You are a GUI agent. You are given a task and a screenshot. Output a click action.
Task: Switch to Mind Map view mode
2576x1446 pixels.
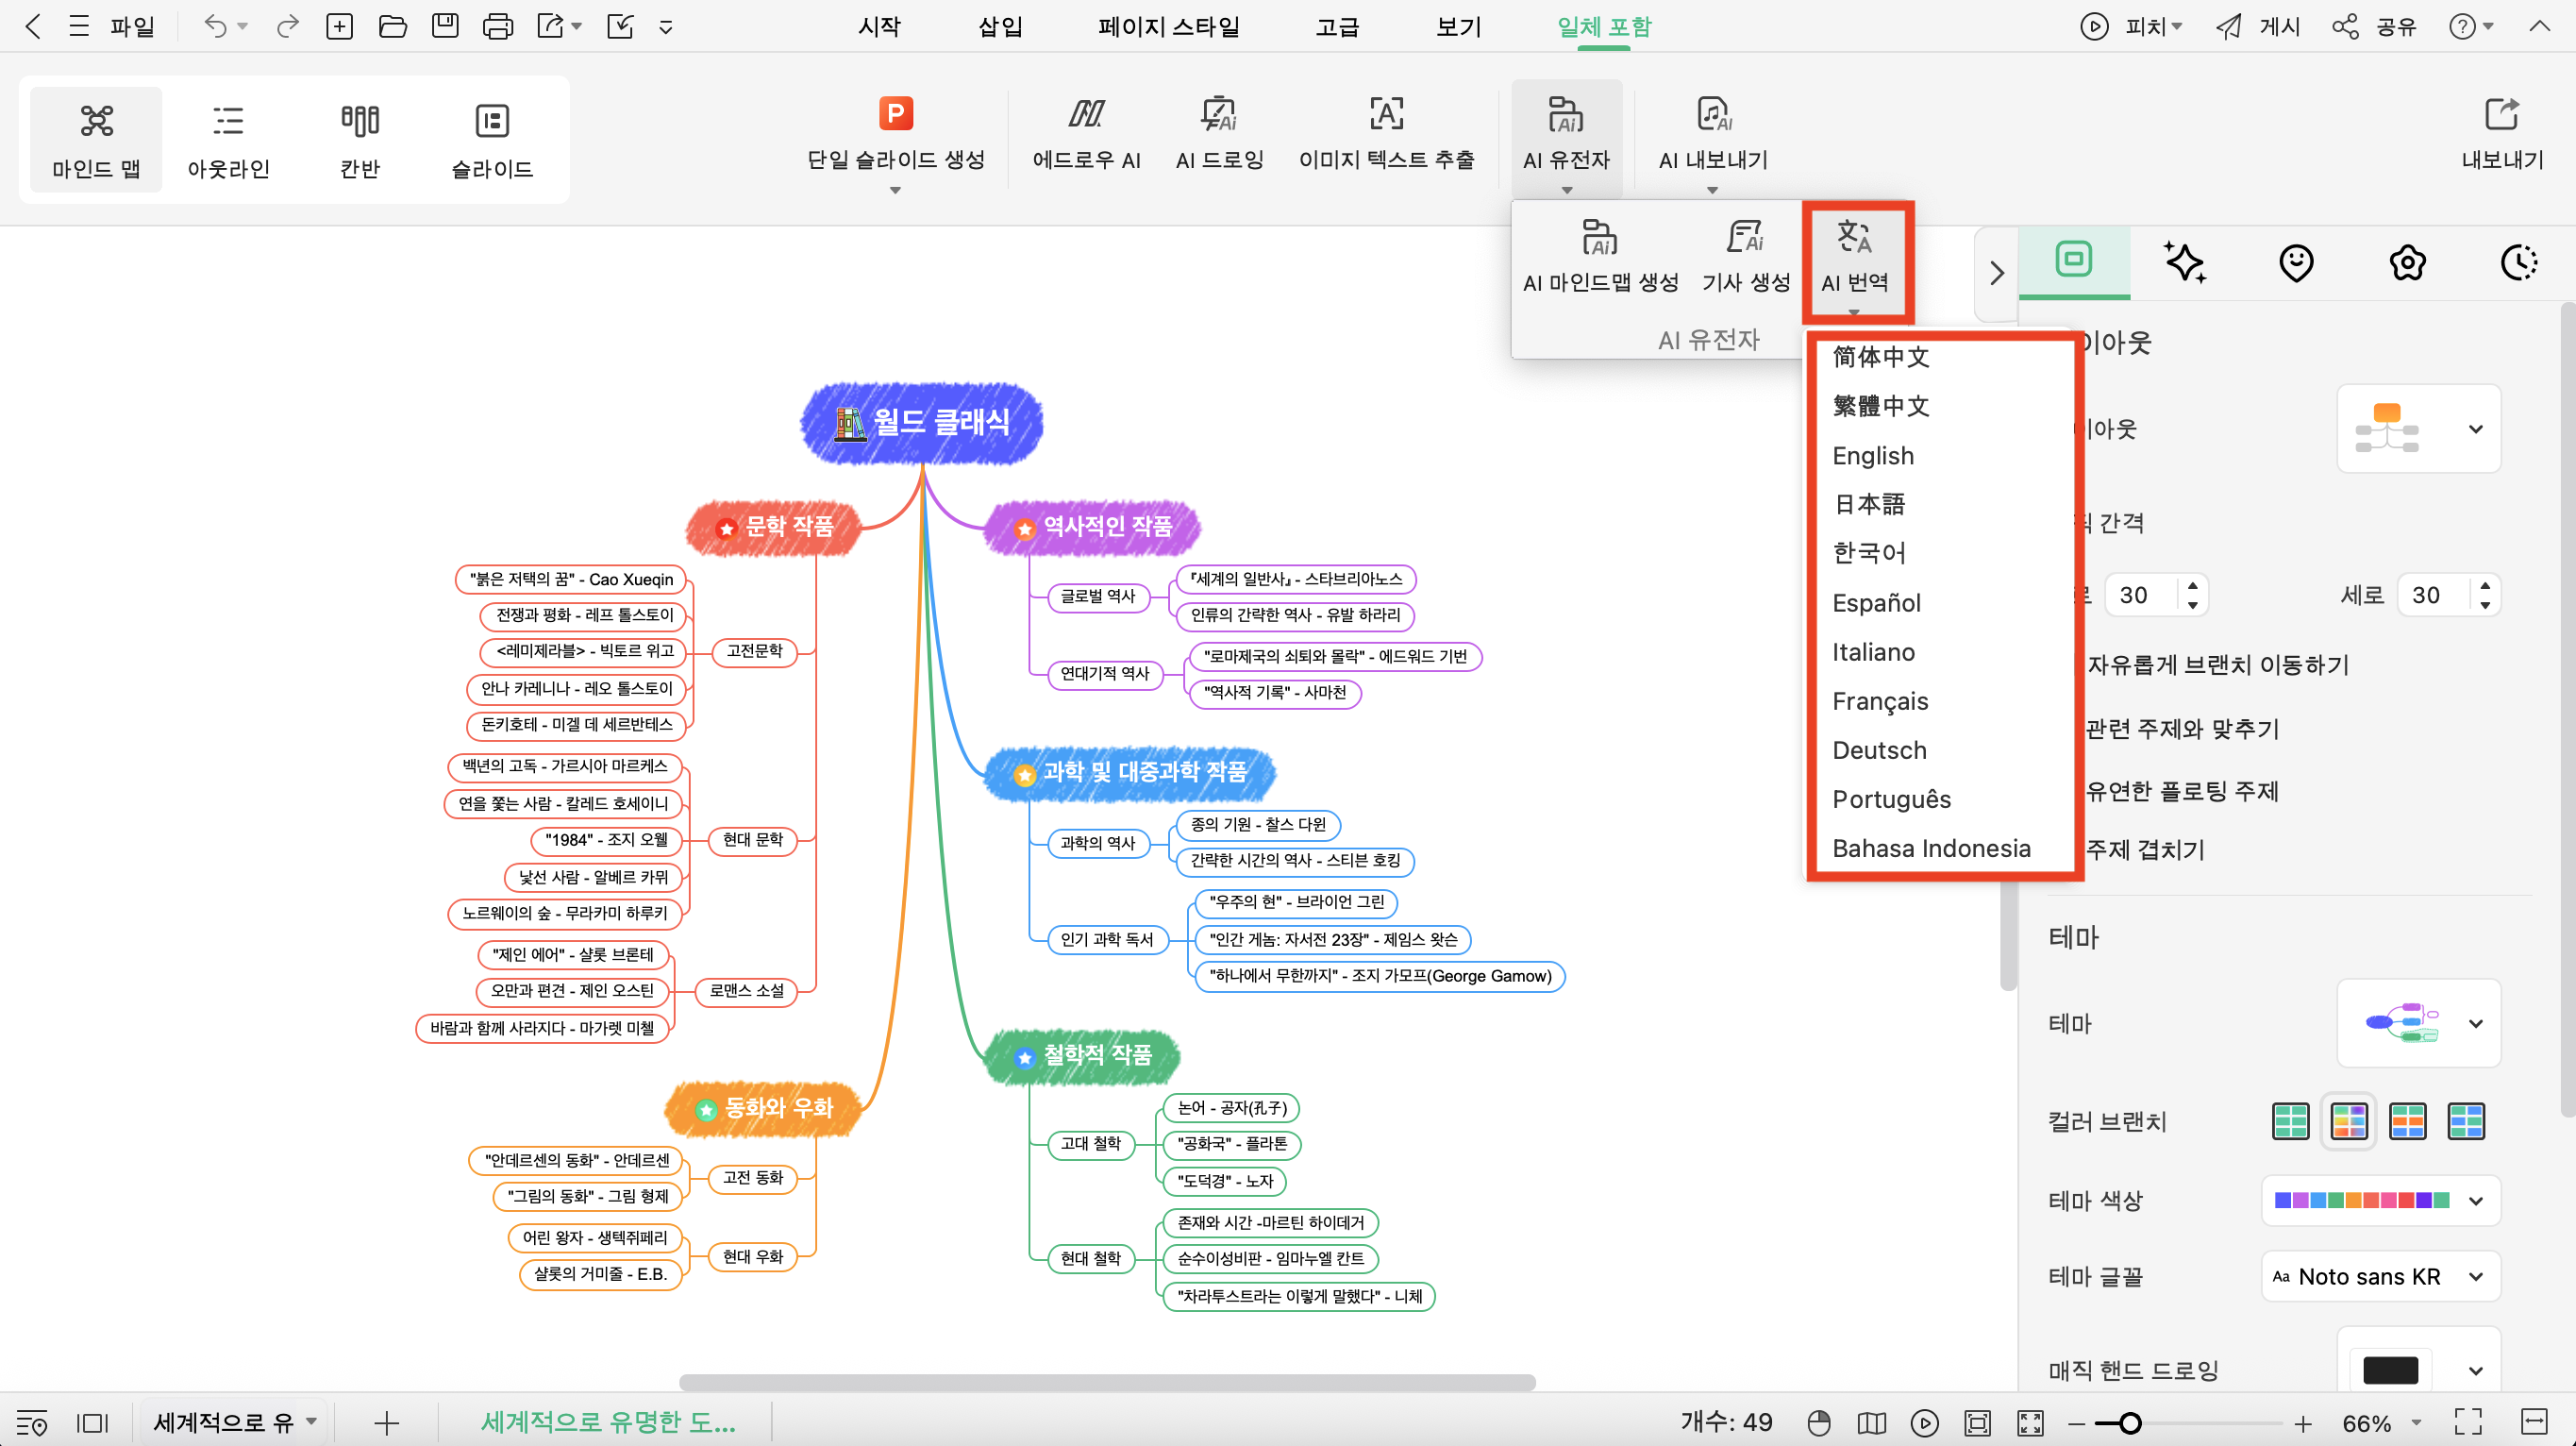96,141
